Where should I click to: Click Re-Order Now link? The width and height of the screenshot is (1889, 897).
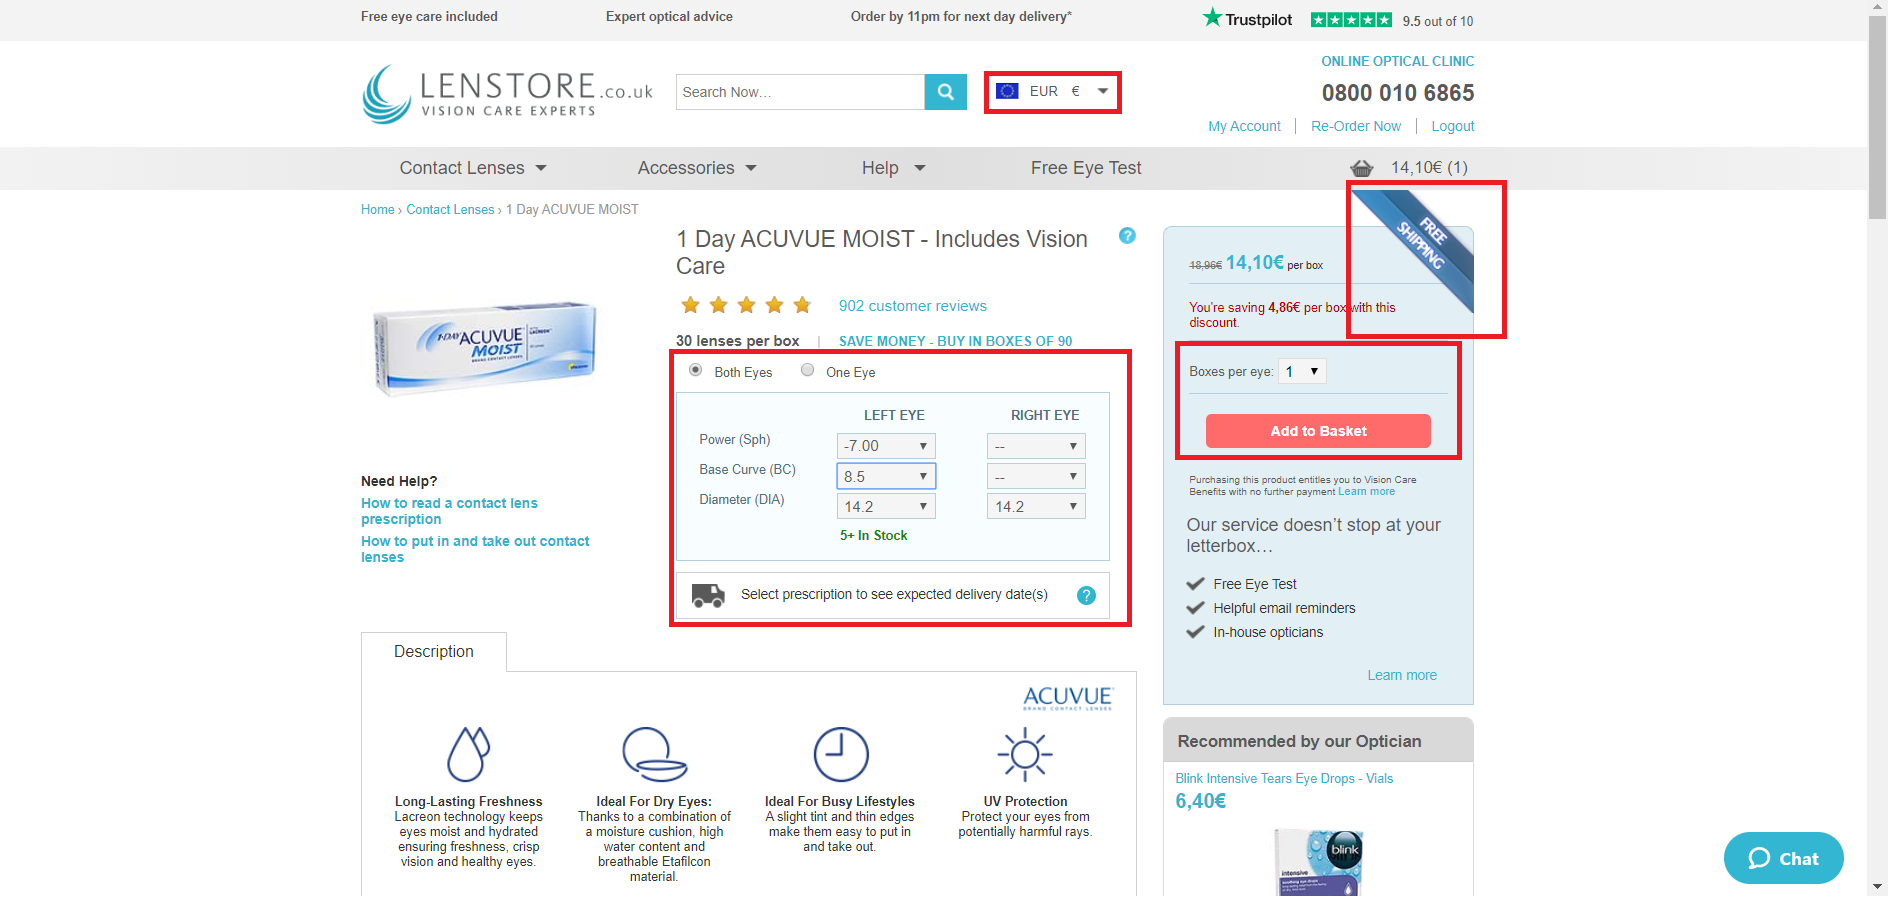(1356, 126)
